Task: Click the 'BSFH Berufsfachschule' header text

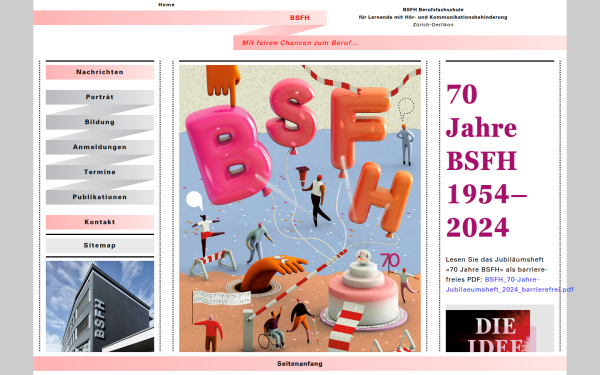Action: pos(433,10)
